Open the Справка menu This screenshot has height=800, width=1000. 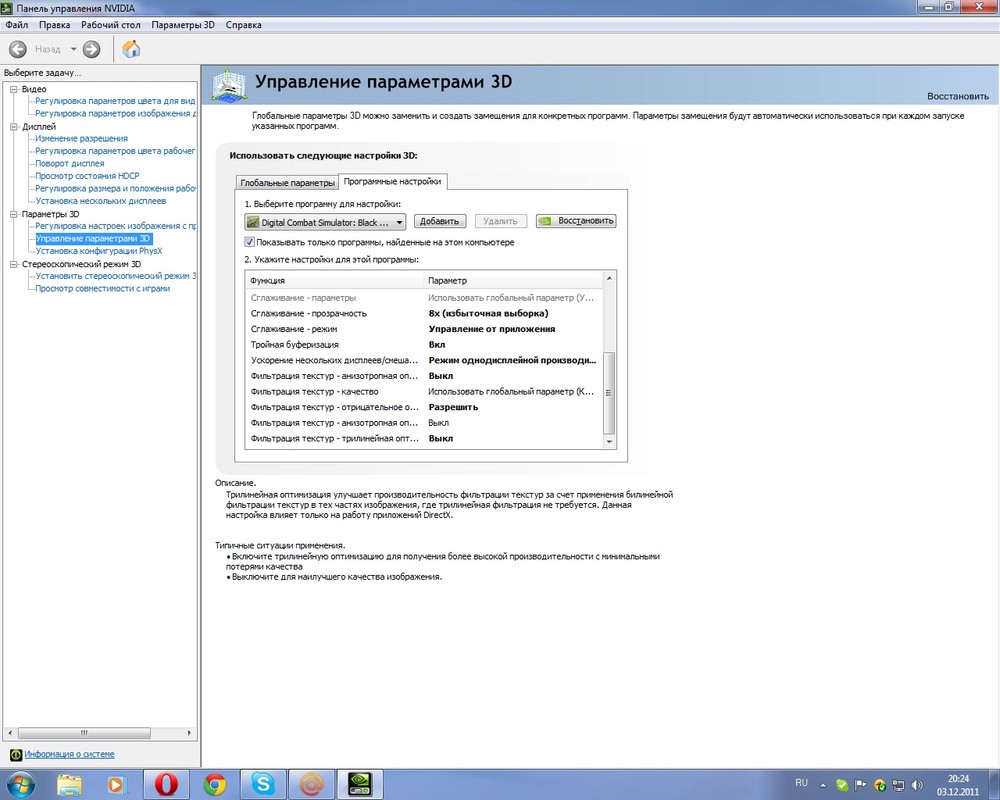click(244, 25)
